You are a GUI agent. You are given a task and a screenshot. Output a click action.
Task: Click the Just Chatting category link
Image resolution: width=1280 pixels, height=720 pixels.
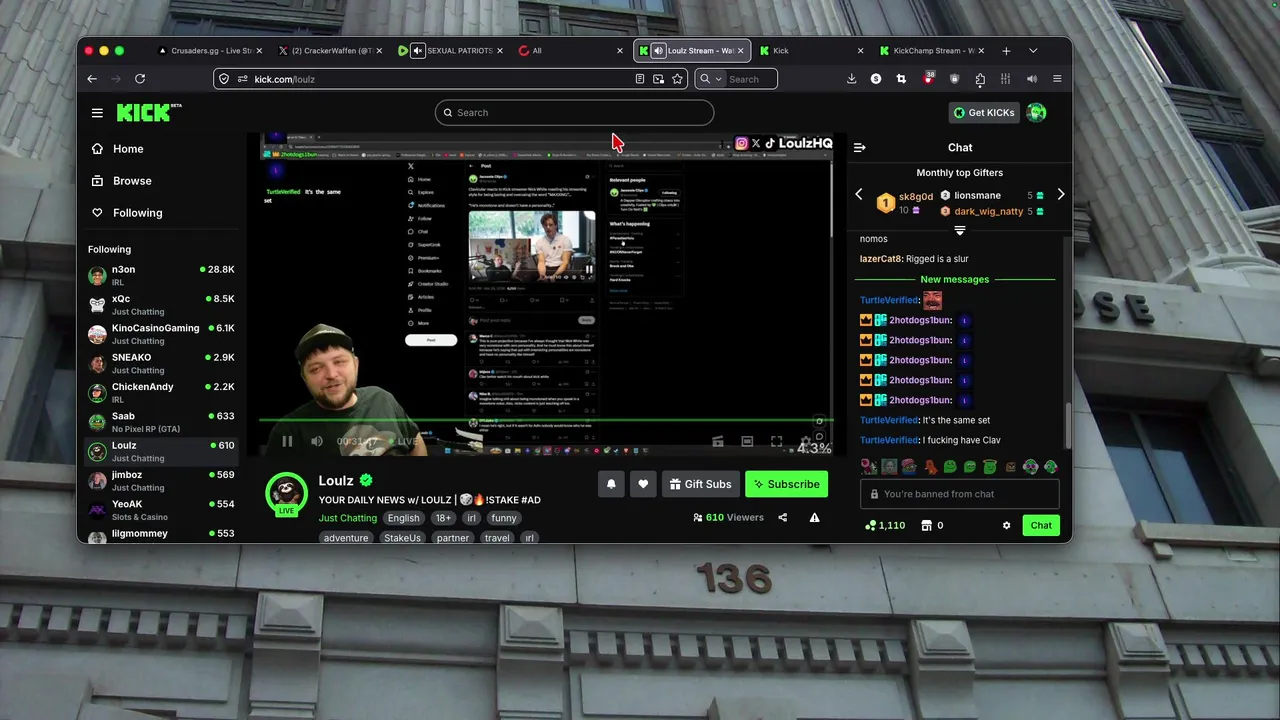348,518
